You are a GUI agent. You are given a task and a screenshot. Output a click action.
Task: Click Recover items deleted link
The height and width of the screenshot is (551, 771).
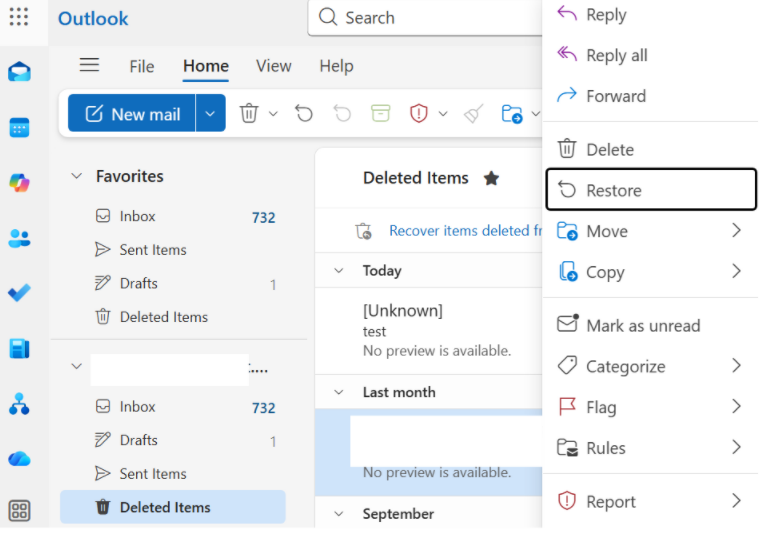click(465, 231)
